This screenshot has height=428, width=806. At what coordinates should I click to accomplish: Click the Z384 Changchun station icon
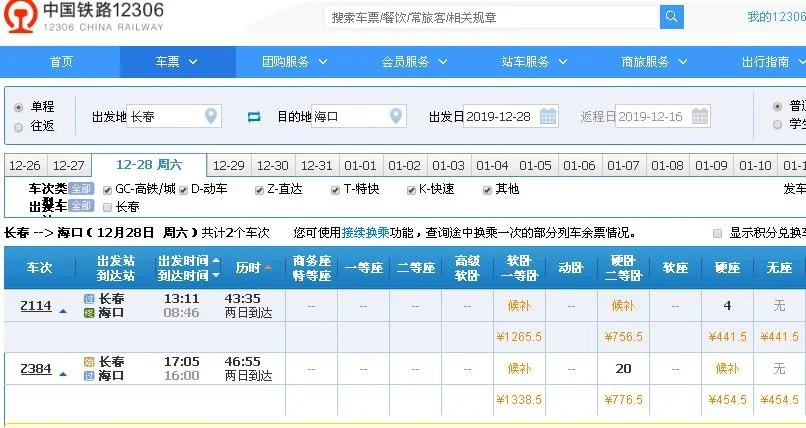89,362
